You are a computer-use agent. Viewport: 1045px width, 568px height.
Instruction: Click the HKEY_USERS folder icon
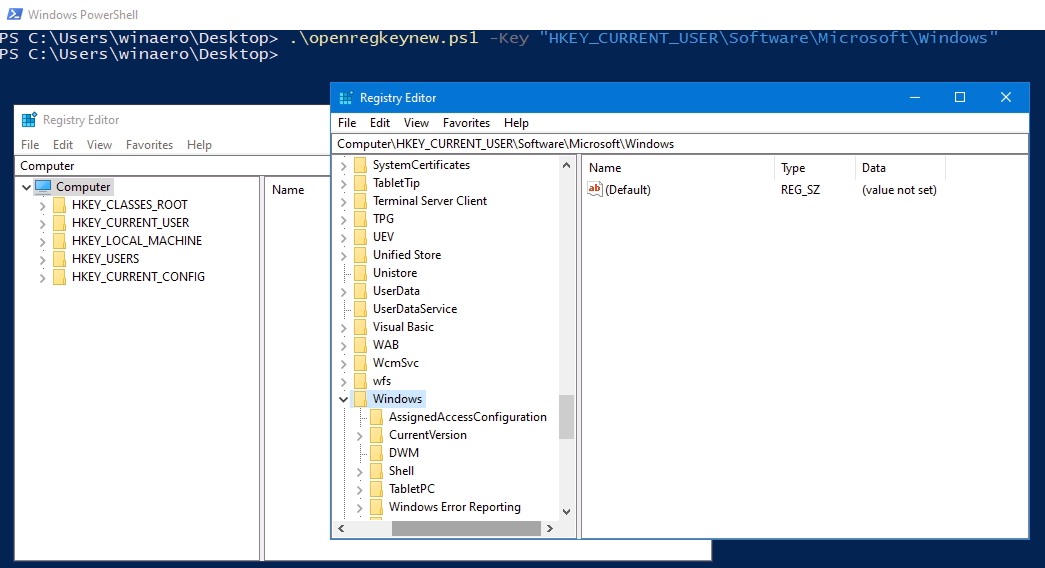click(59, 259)
